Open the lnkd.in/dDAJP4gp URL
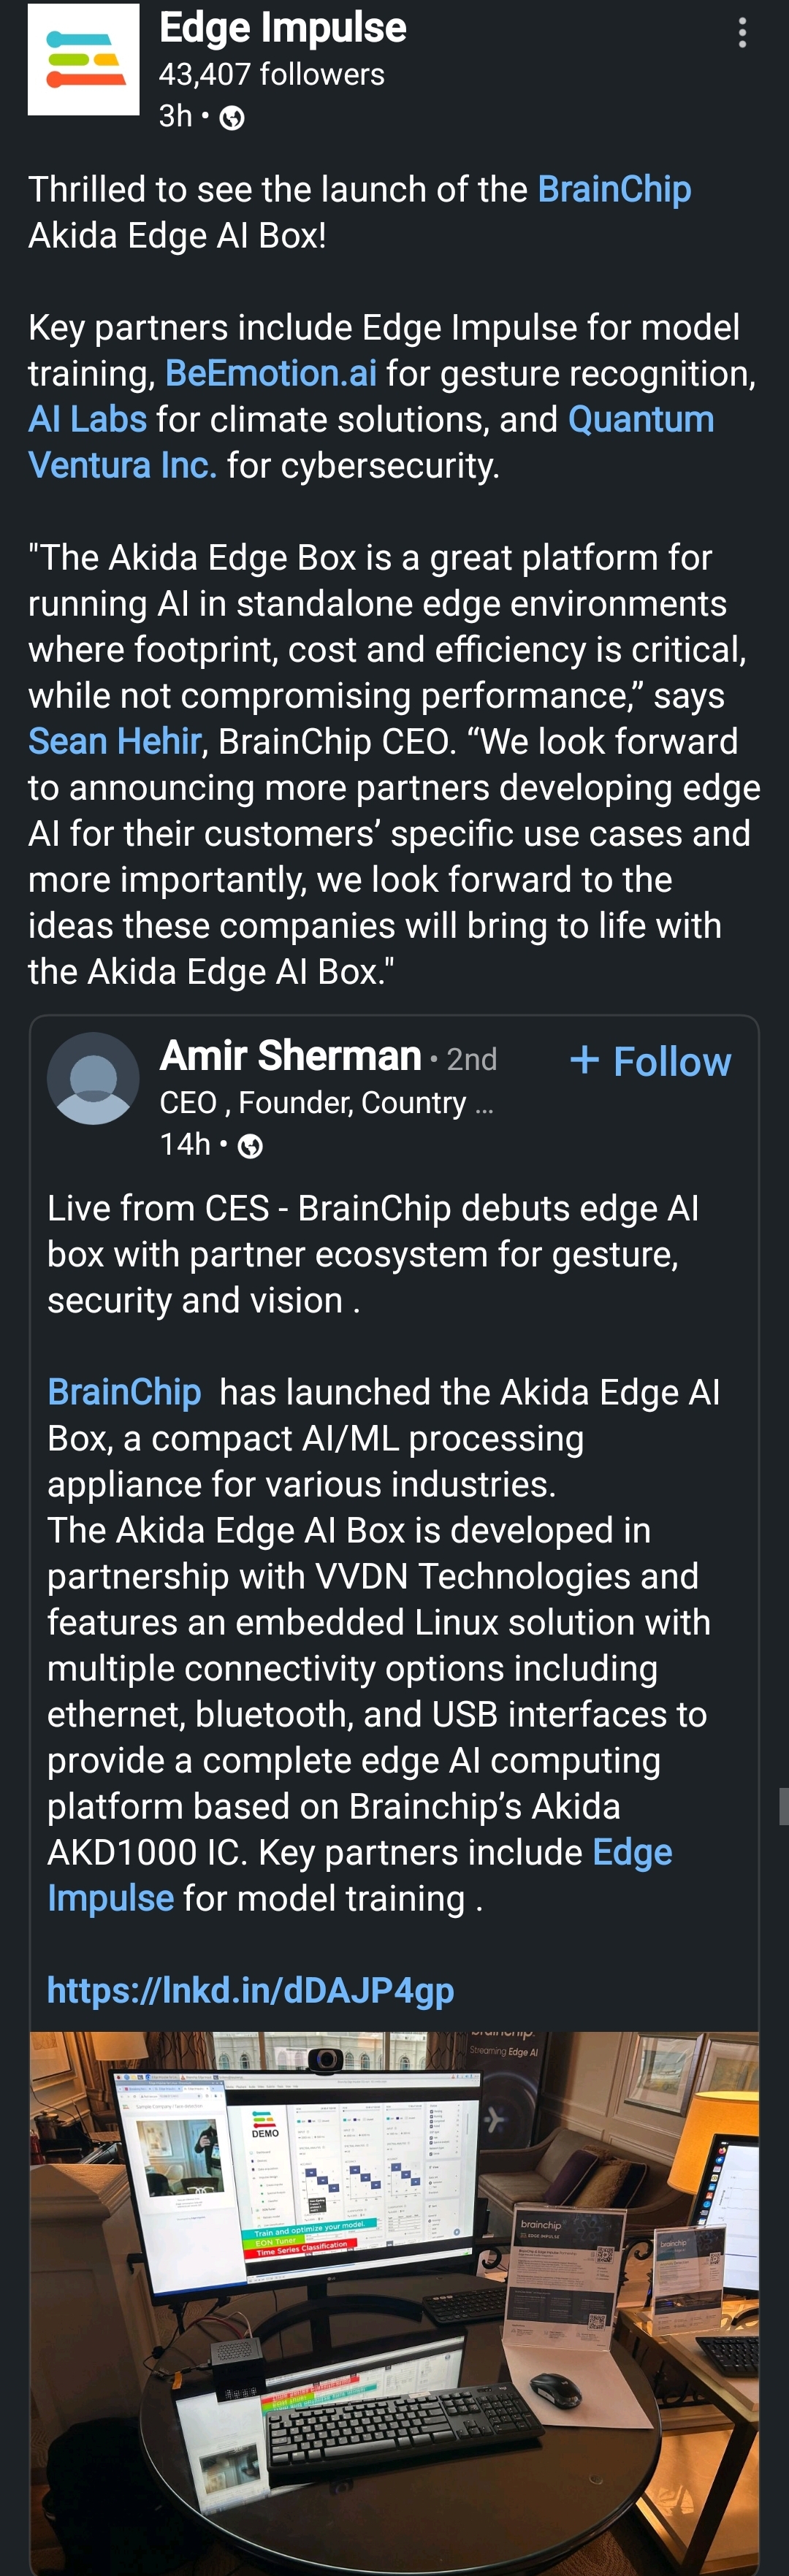Viewport: 789px width, 2576px height. [250, 1990]
